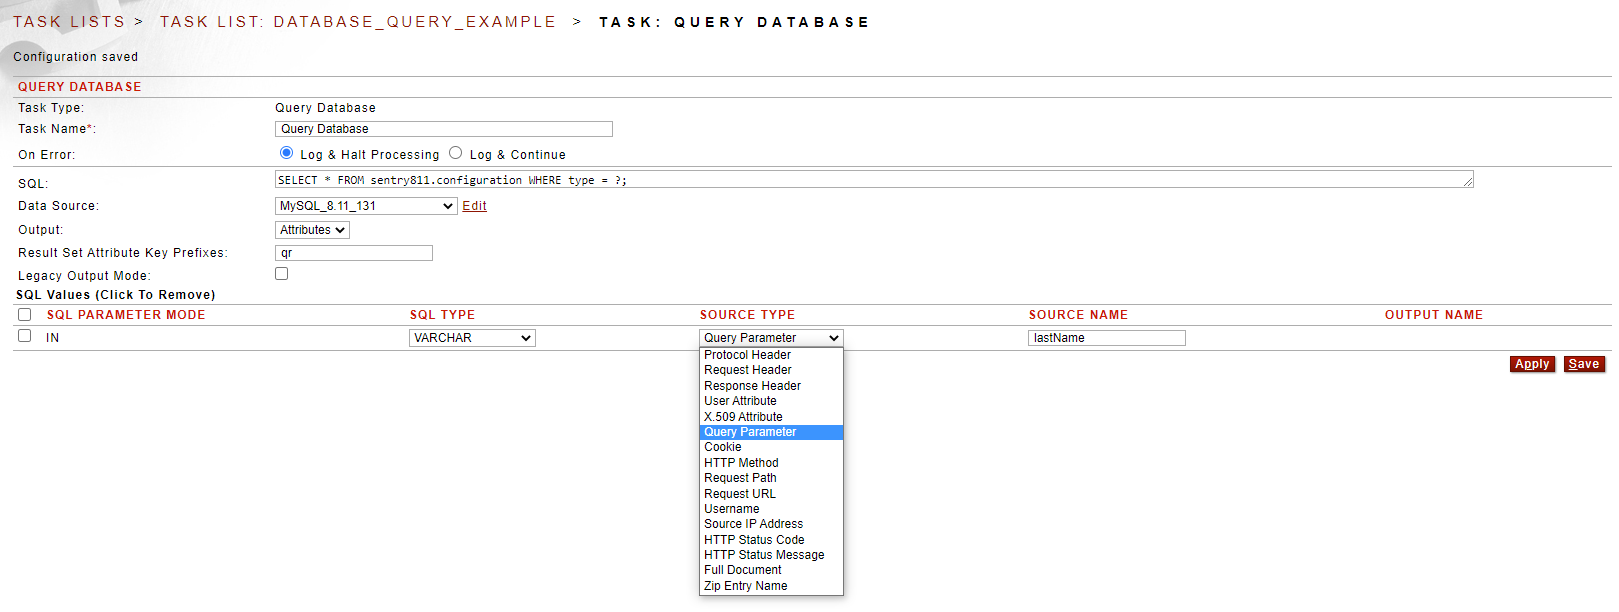Select X.509 Attribute source type

pyautogui.click(x=771, y=417)
